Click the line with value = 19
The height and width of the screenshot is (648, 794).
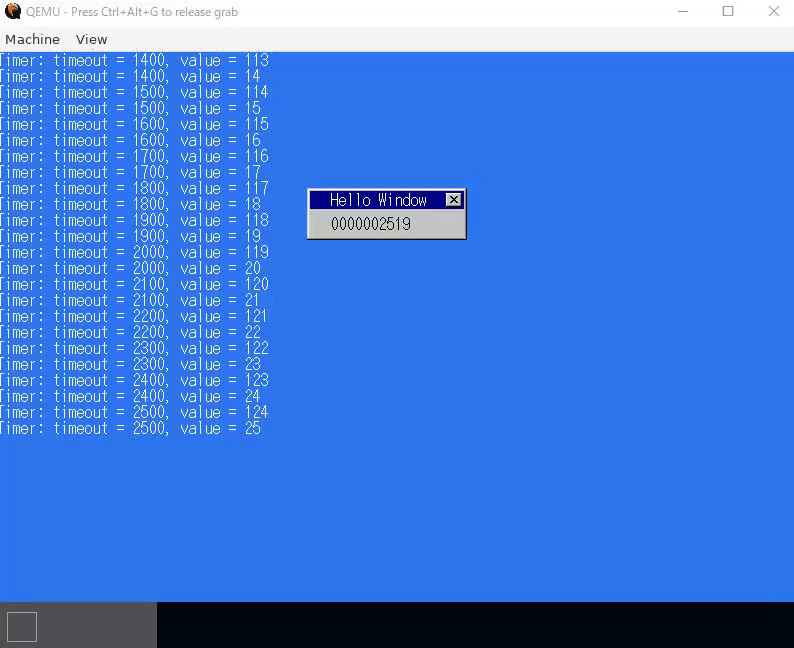click(x=130, y=236)
